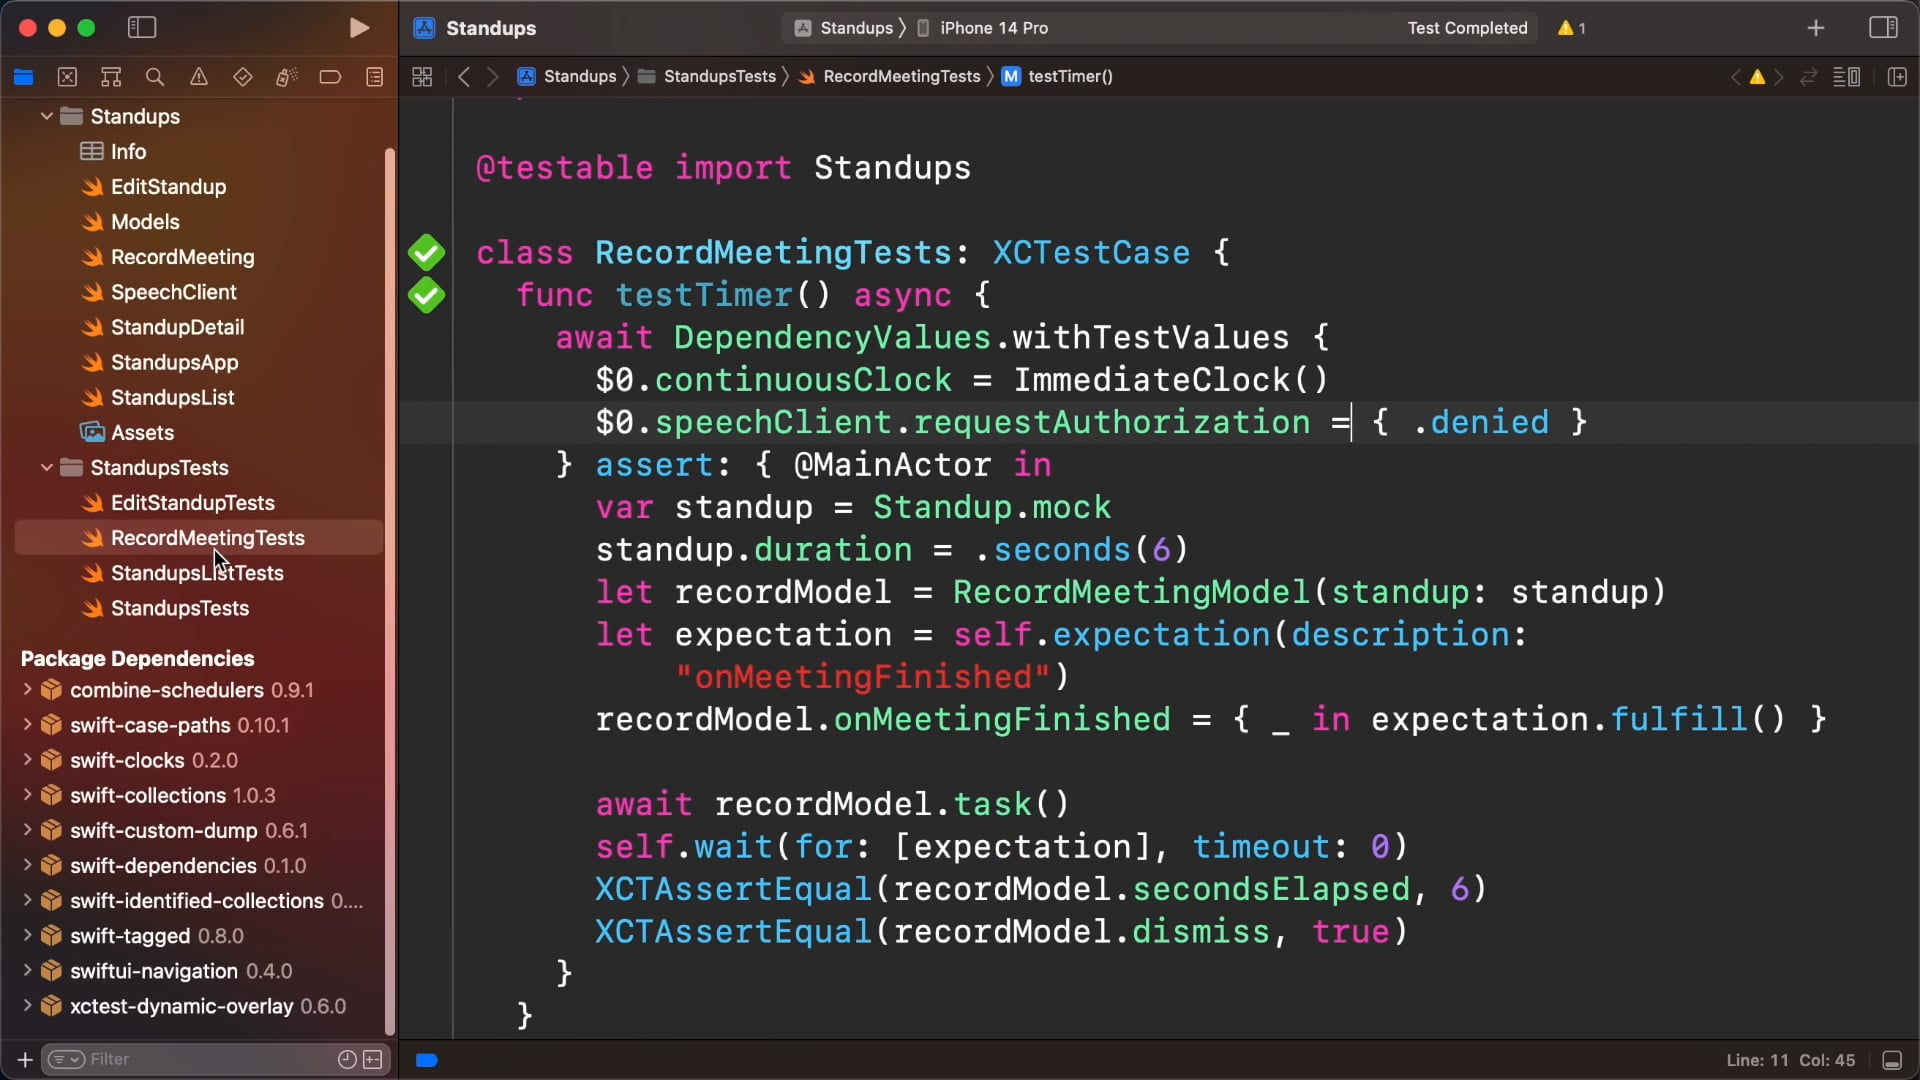Click RecordMeetingTests in the jump bar
The image size is (1920, 1080).
tap(890, 76)
